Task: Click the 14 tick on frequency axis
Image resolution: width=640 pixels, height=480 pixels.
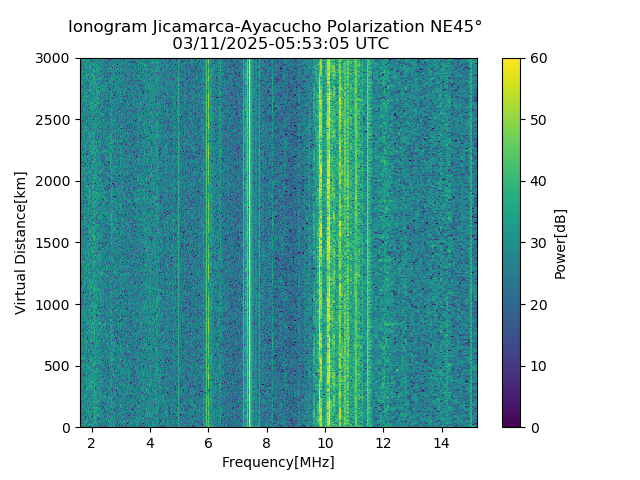Action: coord(442,443)
